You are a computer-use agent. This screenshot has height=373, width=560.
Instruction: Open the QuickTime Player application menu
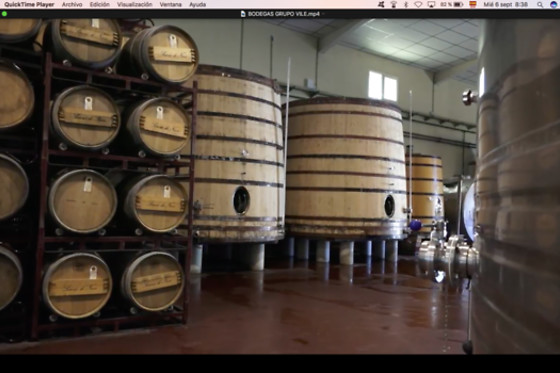[x=29, y=5]
